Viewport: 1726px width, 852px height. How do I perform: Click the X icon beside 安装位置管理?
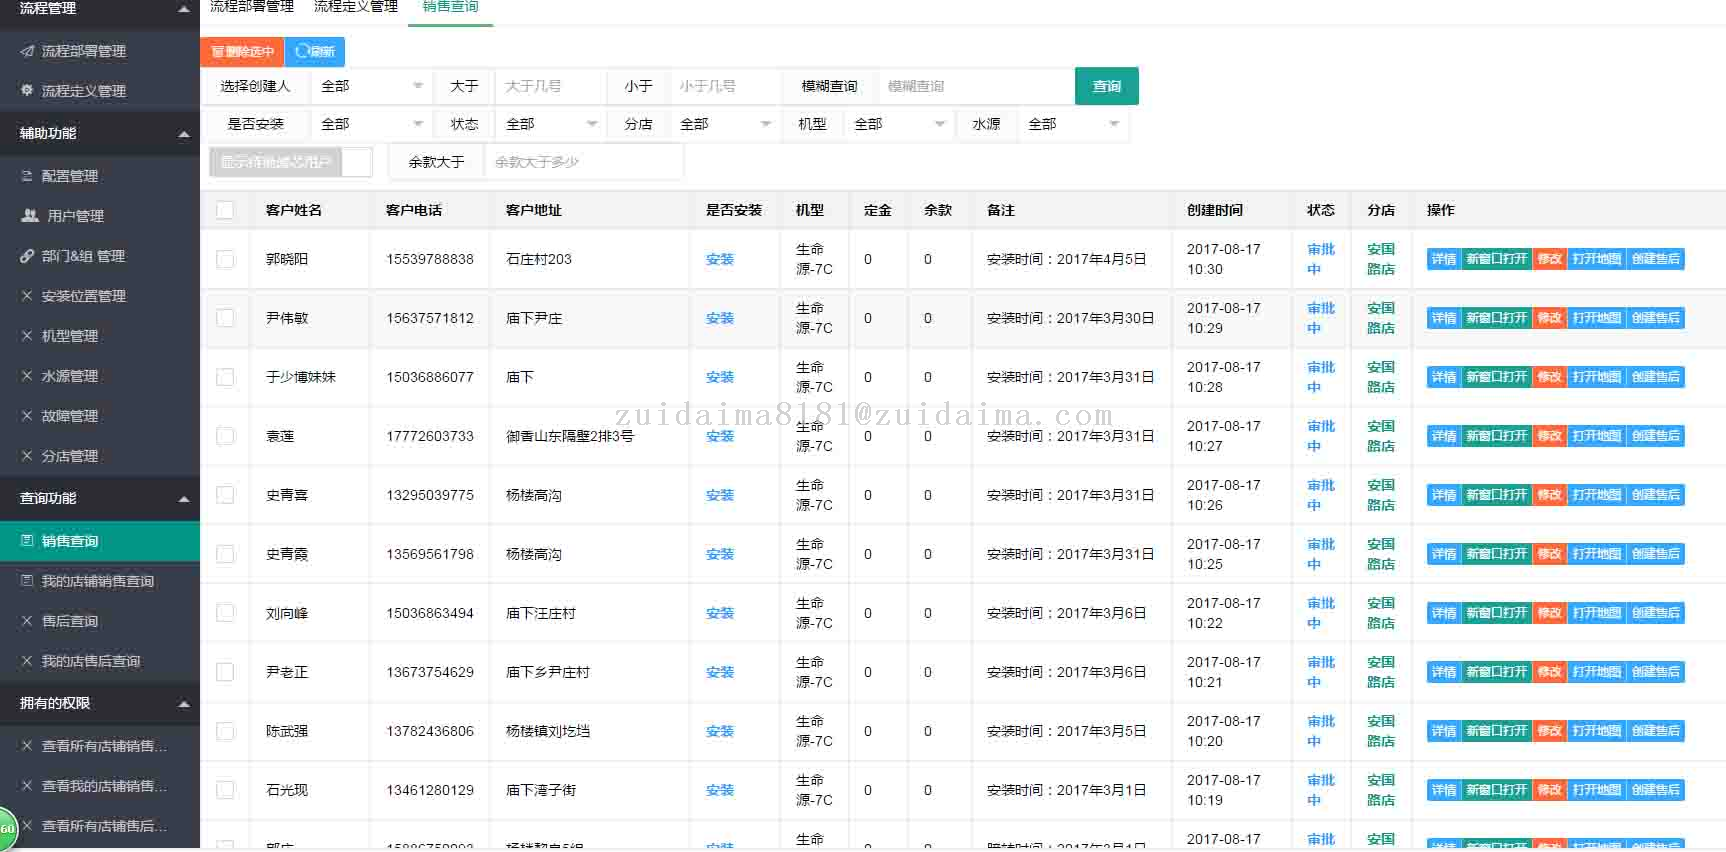(x=27, y=296)
